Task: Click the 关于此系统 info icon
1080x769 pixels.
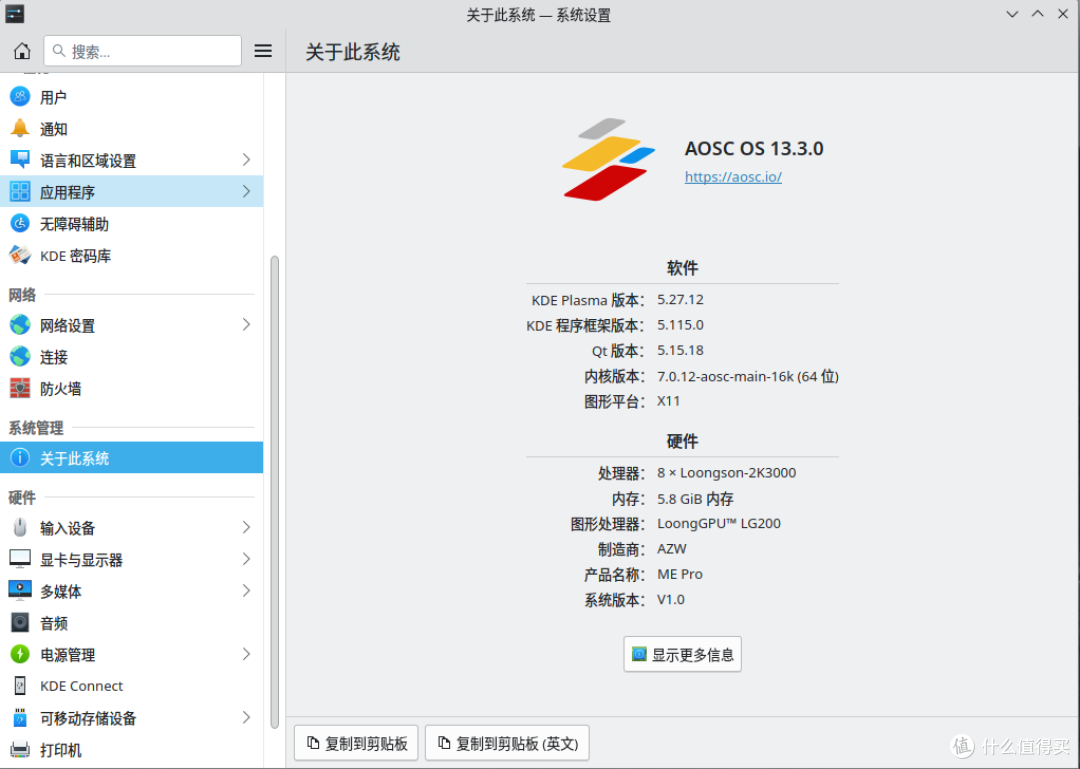Action: pos(20,458)
